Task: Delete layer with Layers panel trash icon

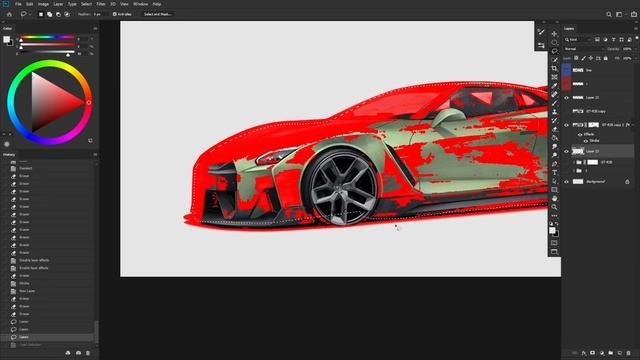Action: (x=629, y=353)
